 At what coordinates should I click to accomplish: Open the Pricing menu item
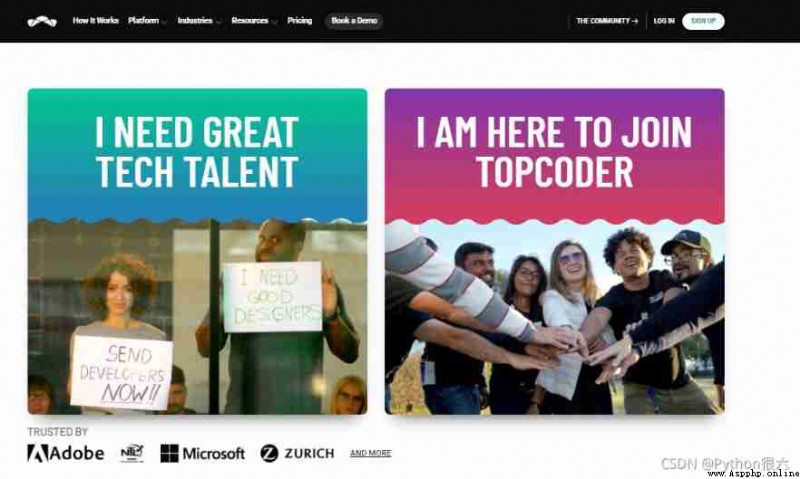tap(299, 21)
